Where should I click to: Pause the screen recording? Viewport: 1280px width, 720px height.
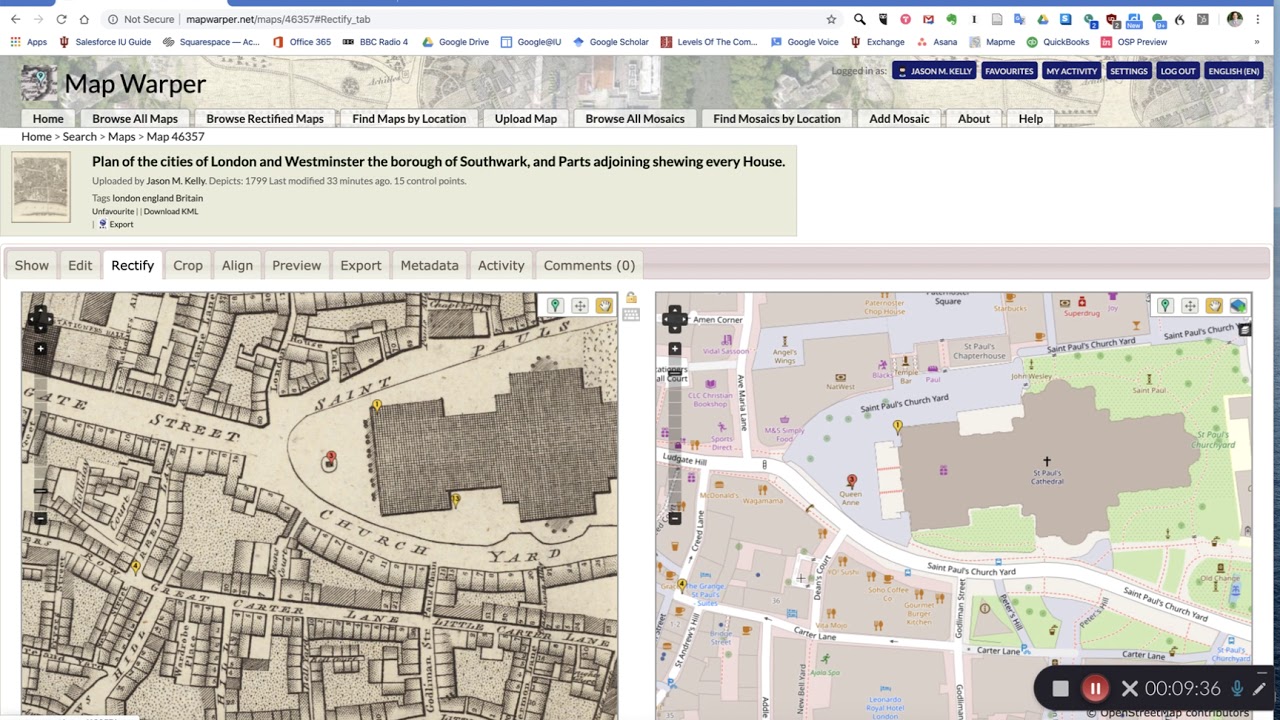(x=1095, y=689)
